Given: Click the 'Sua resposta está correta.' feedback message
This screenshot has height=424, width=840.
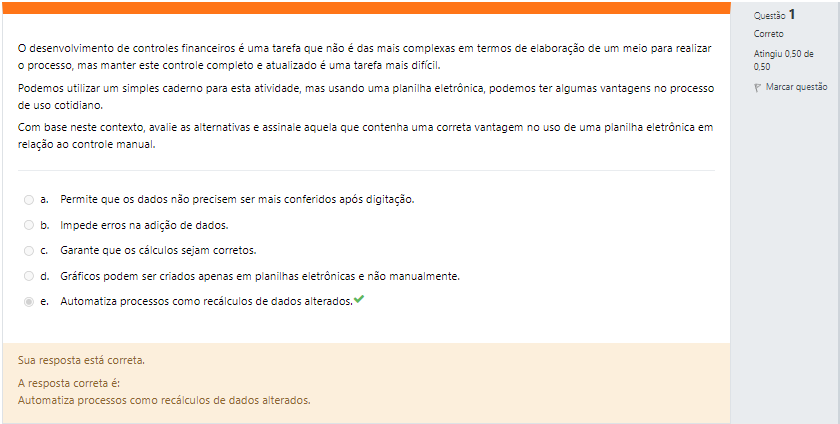Looking at the screenshot, I should click(x=81, y=360).
